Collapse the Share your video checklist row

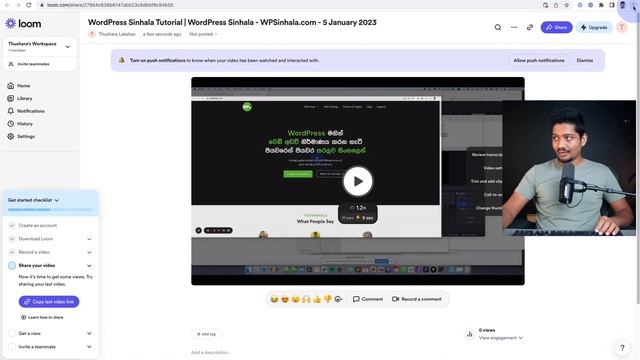(89, 266)
